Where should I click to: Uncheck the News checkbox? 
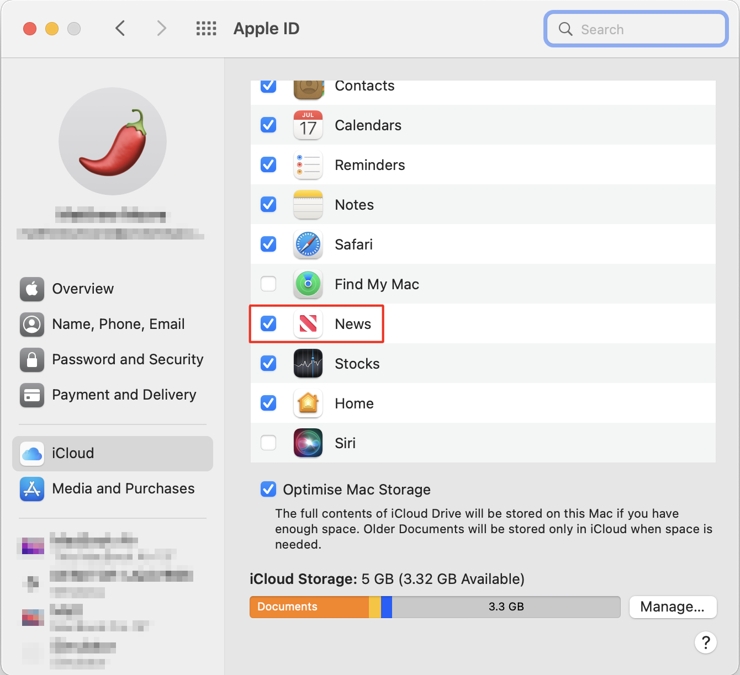[x=269, y=324]
